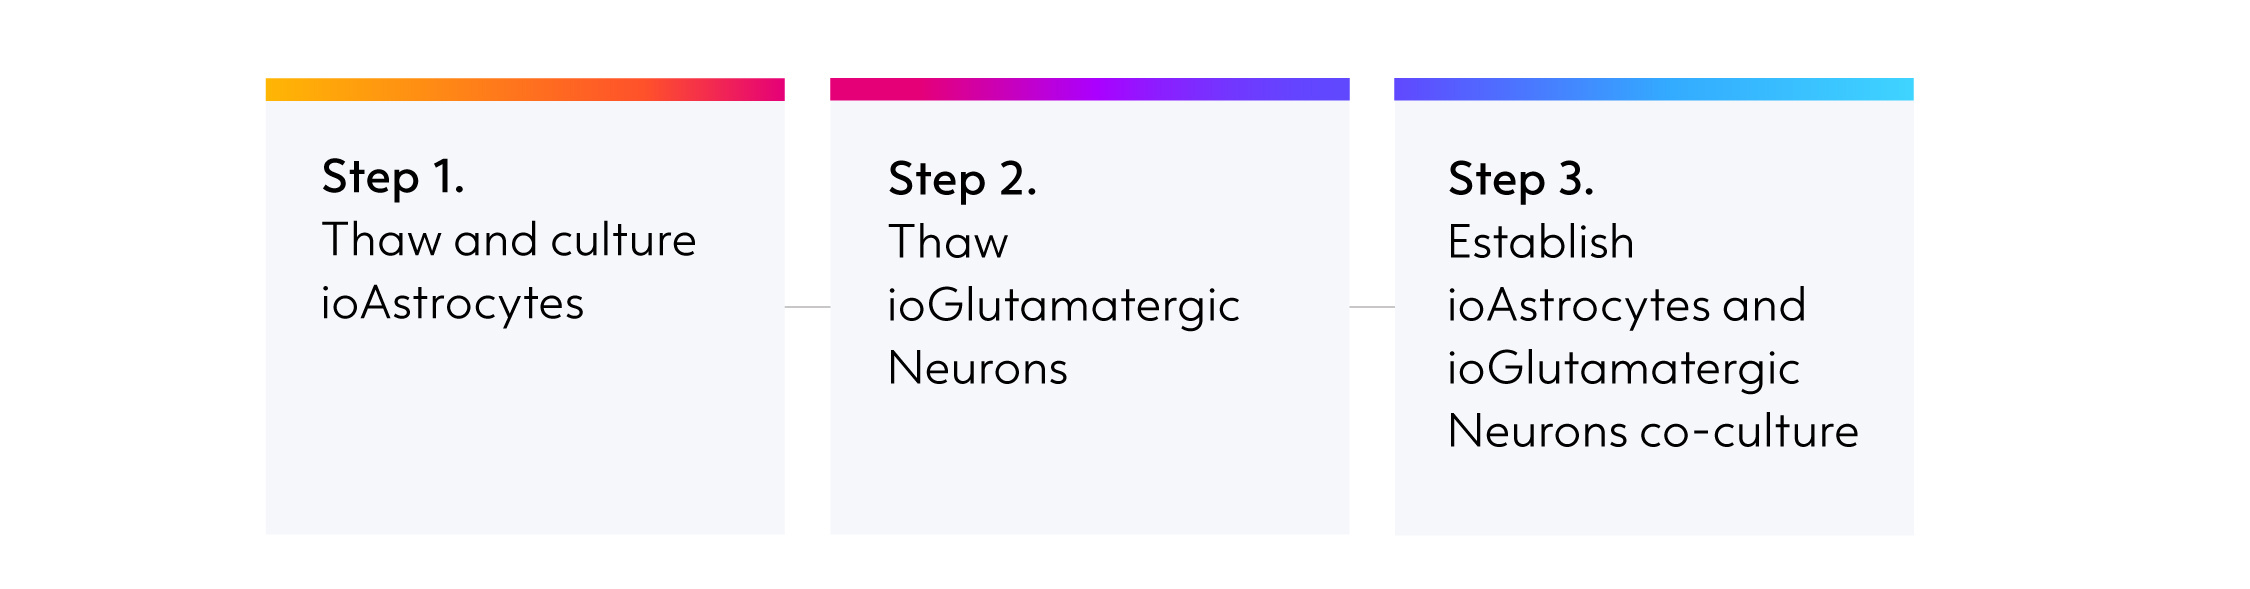Click the Step 2. heading
The image size is (2250, 589).
pos(963,180)
